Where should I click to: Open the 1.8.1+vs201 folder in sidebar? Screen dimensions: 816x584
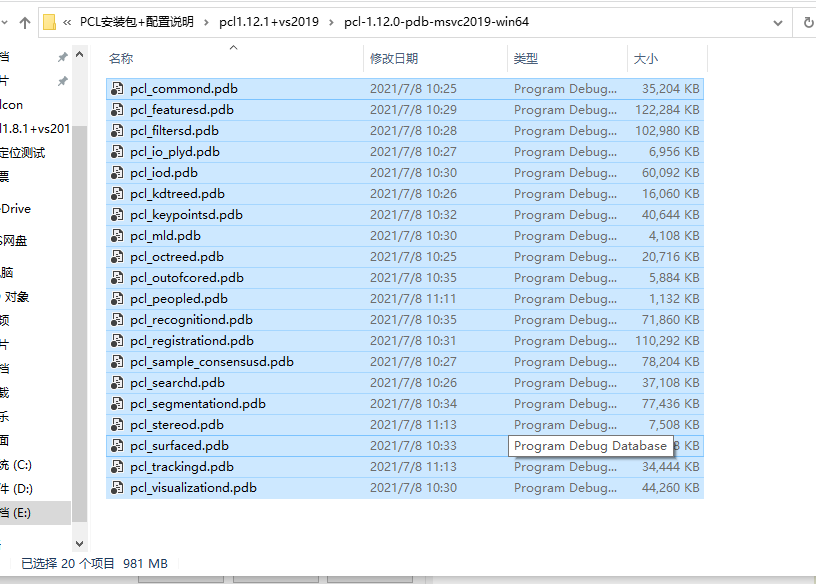35,129
